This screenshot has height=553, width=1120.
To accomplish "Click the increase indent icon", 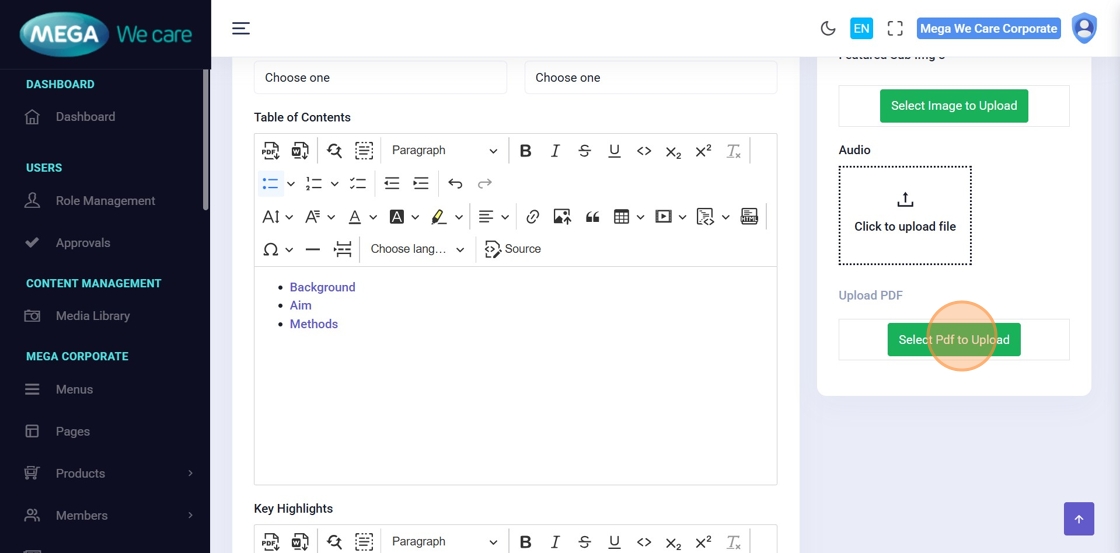I will (x=421, y=184).
